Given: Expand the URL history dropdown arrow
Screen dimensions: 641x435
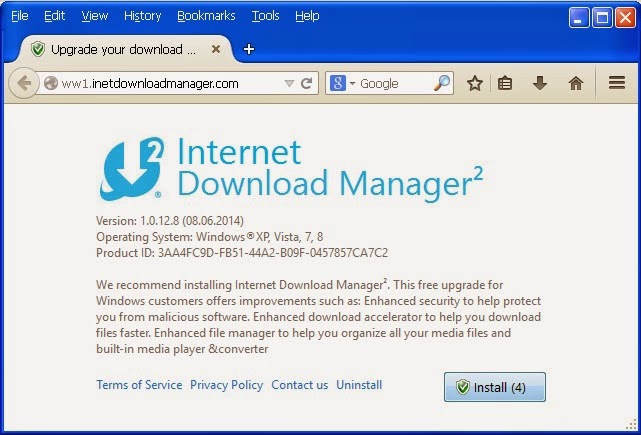Looking at the screenshot, I should point(289,83).
